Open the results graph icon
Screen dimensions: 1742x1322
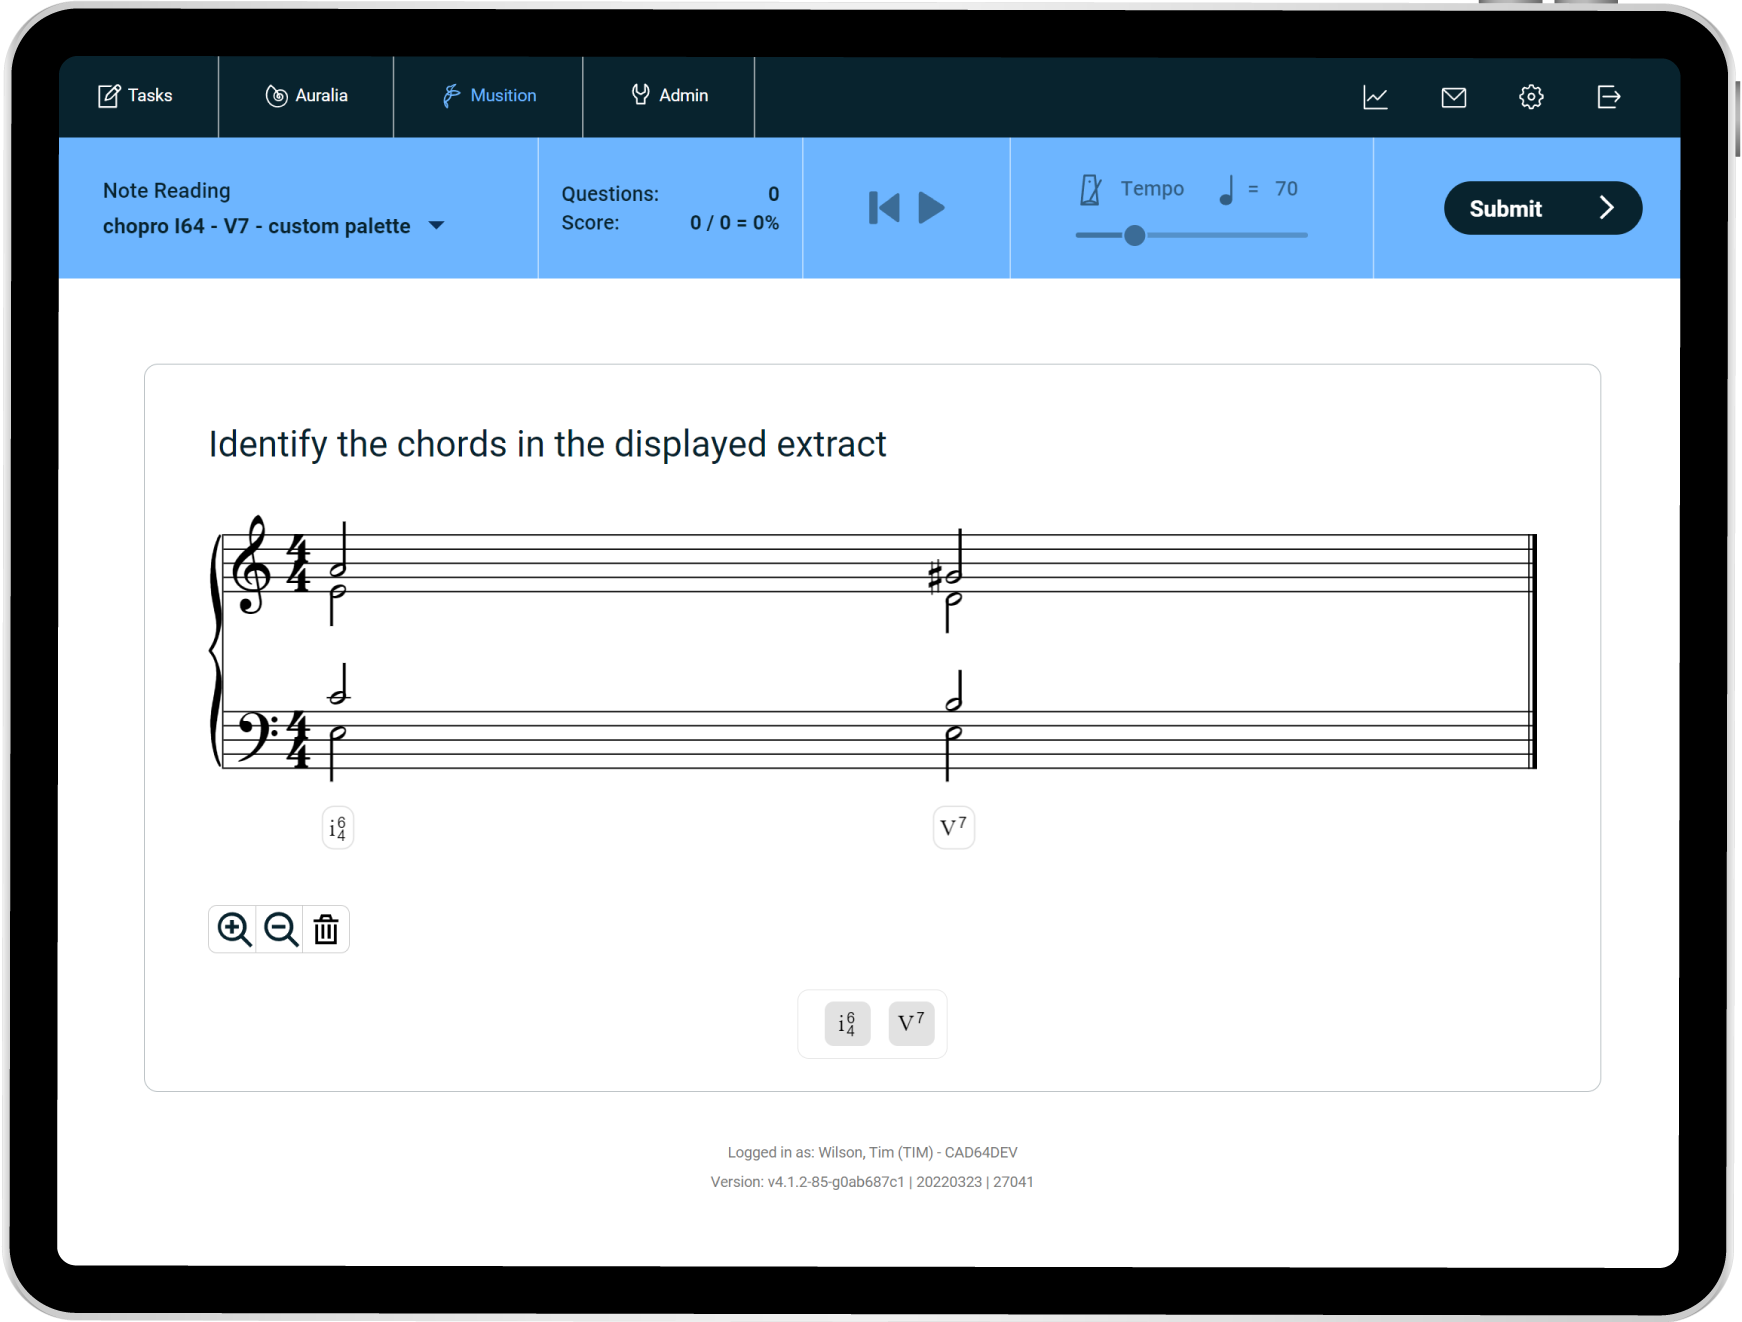point(1375,97)
